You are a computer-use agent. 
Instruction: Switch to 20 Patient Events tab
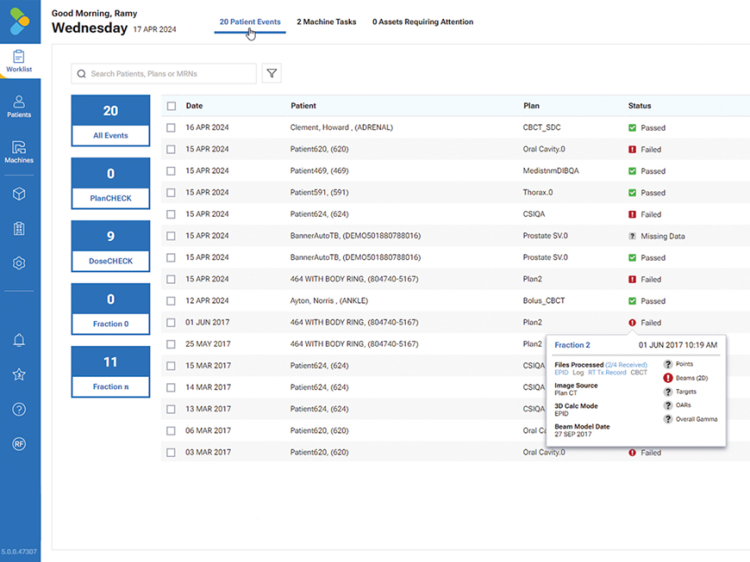coord(250,22)
